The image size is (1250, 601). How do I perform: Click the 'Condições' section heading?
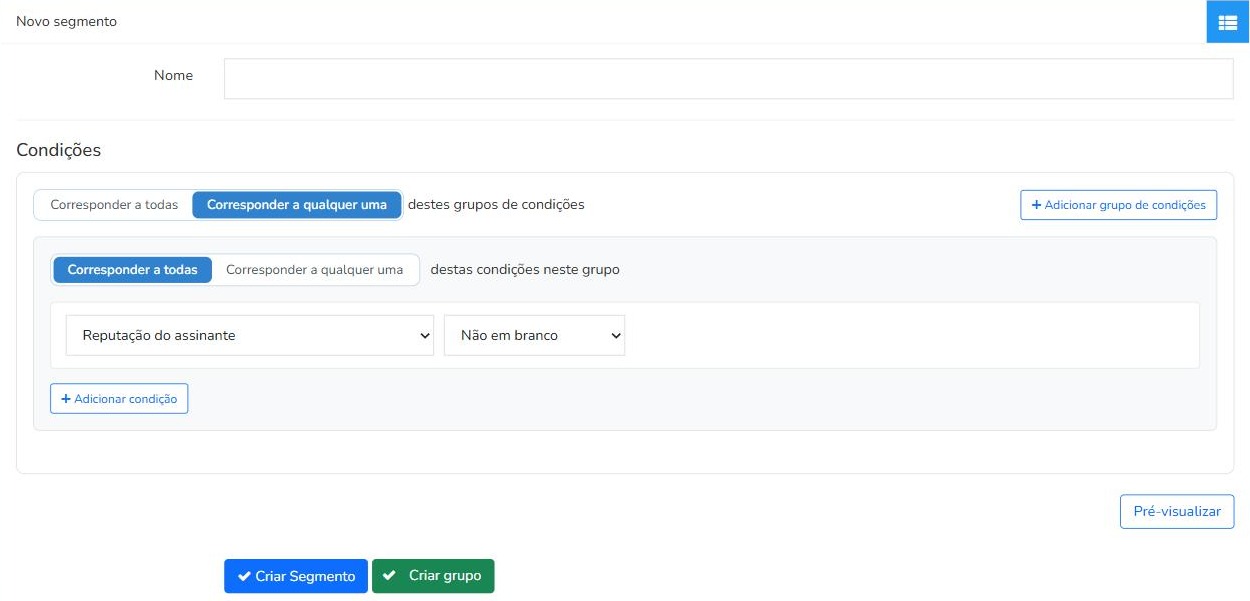tap(59, 150)
